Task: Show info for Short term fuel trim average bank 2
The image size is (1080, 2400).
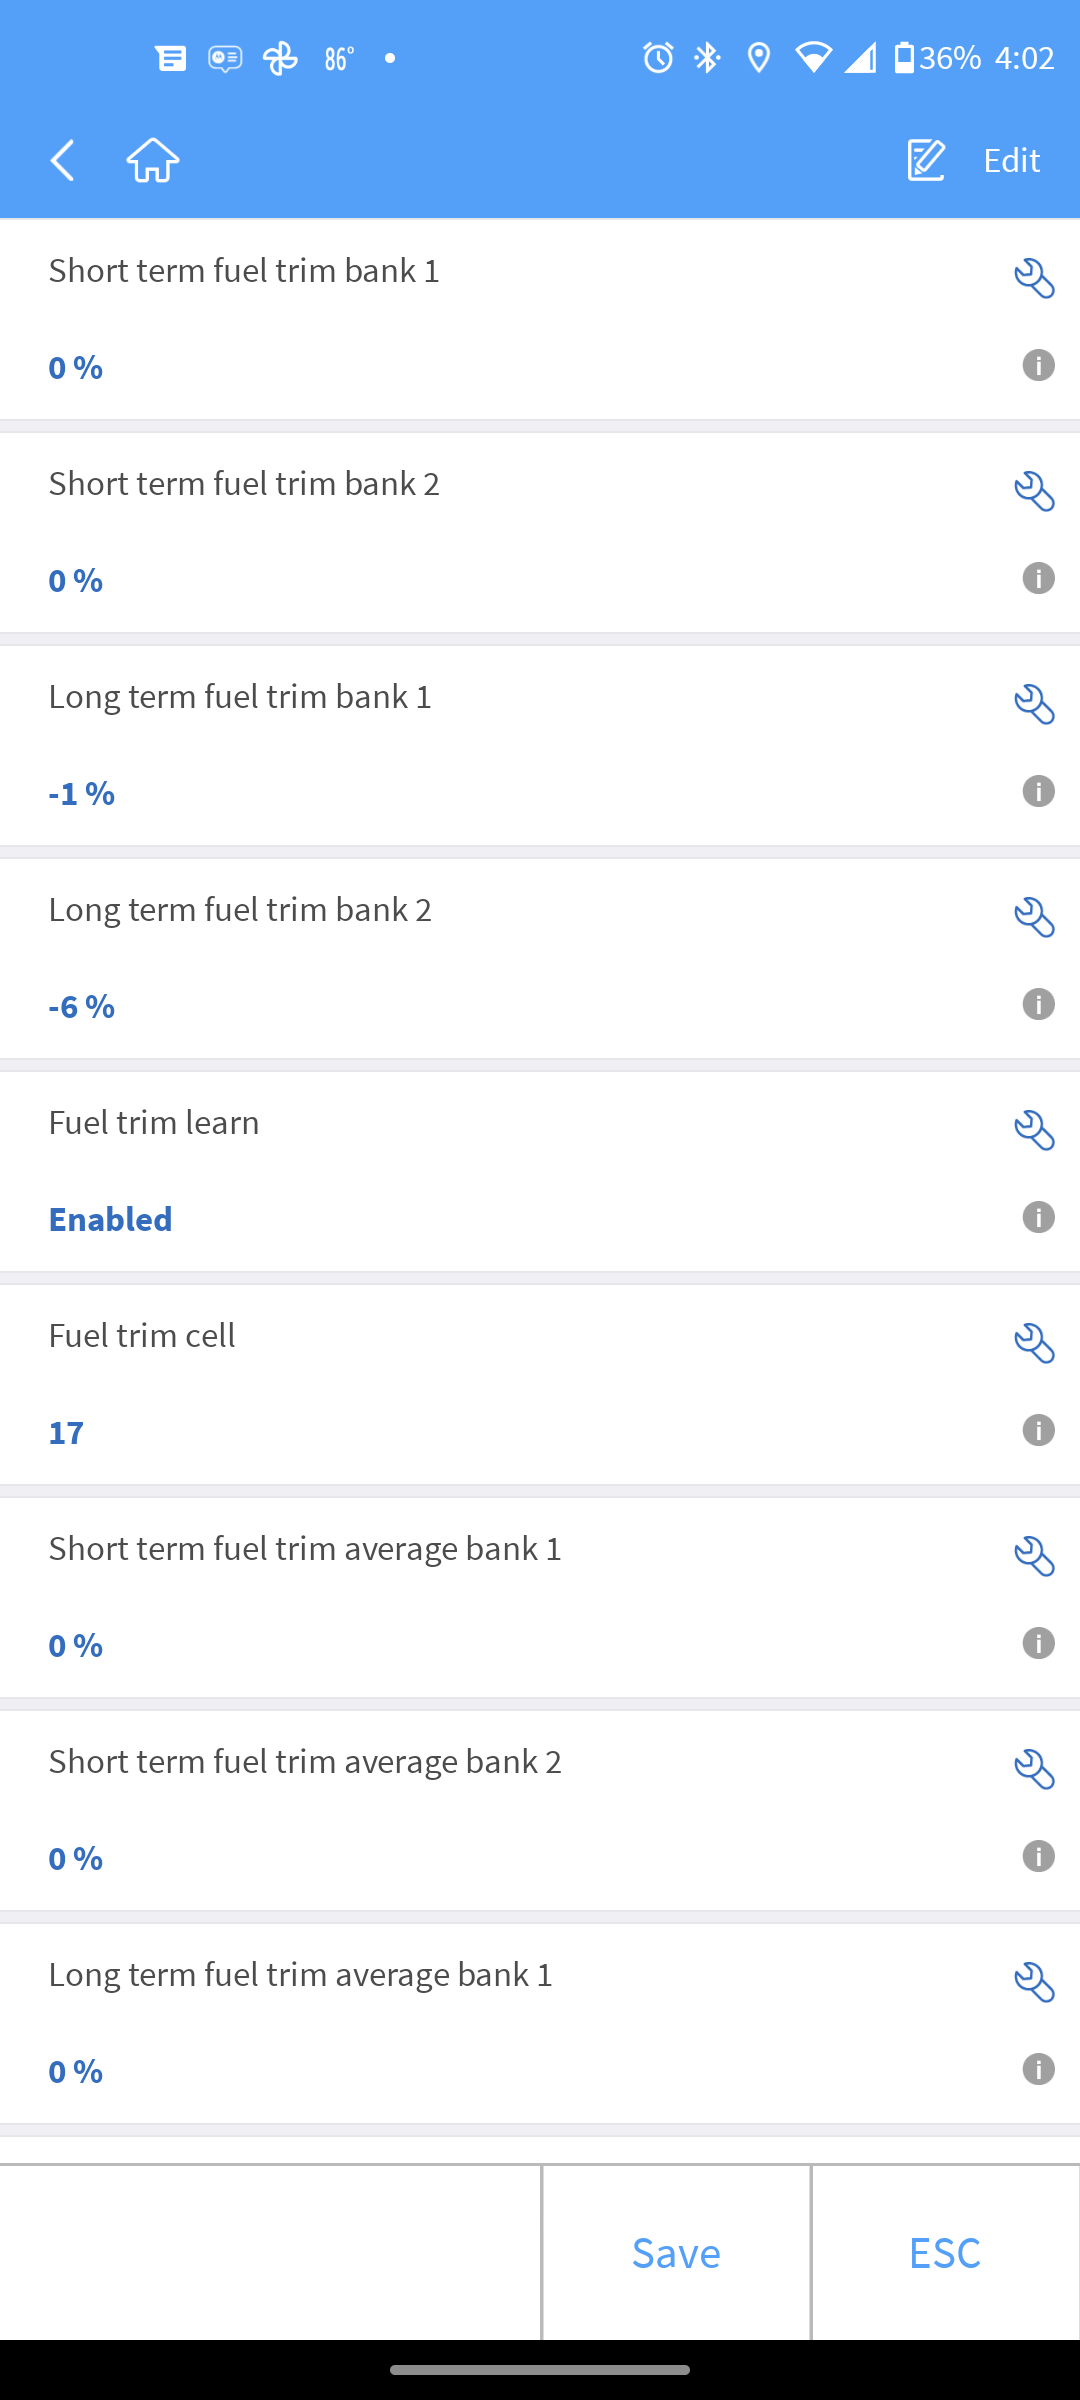Action: [x=1038, y=1856]
